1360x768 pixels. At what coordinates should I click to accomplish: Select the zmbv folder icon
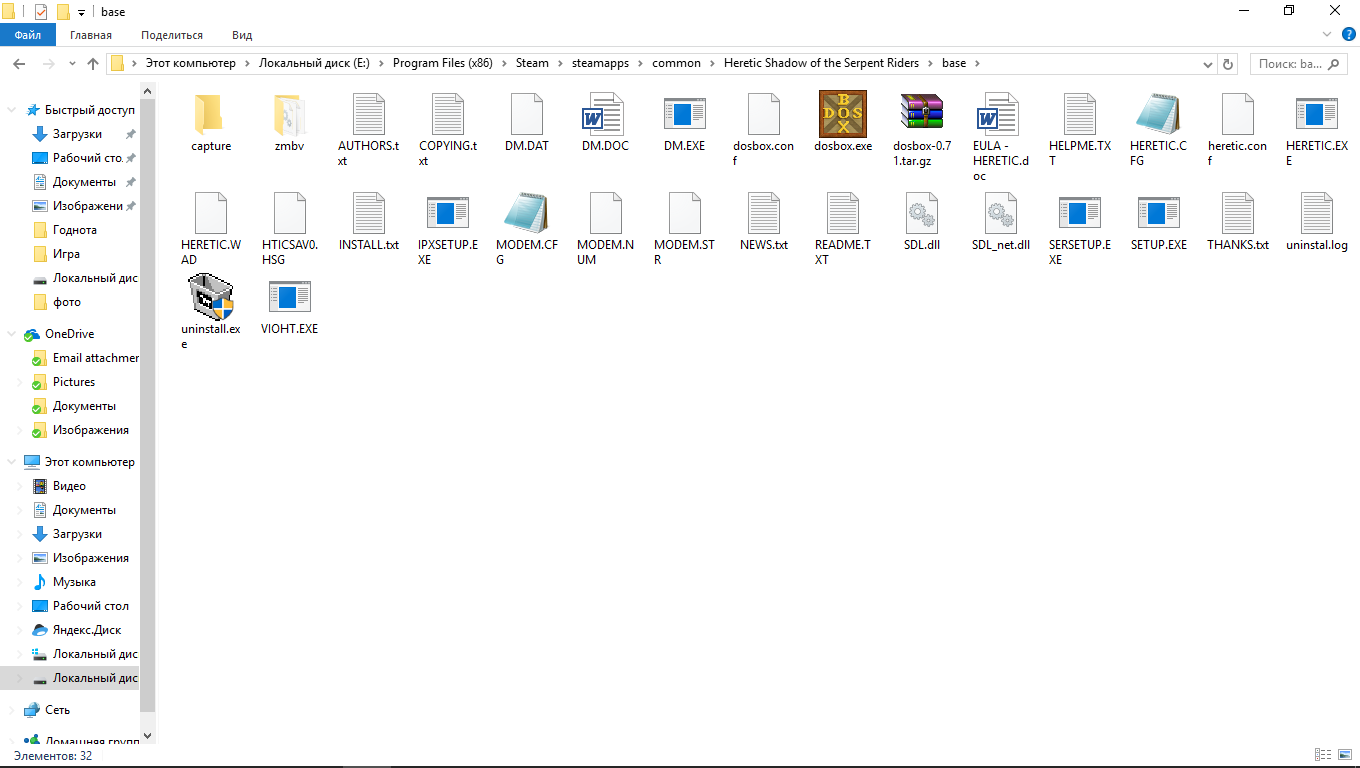(289, 114)
